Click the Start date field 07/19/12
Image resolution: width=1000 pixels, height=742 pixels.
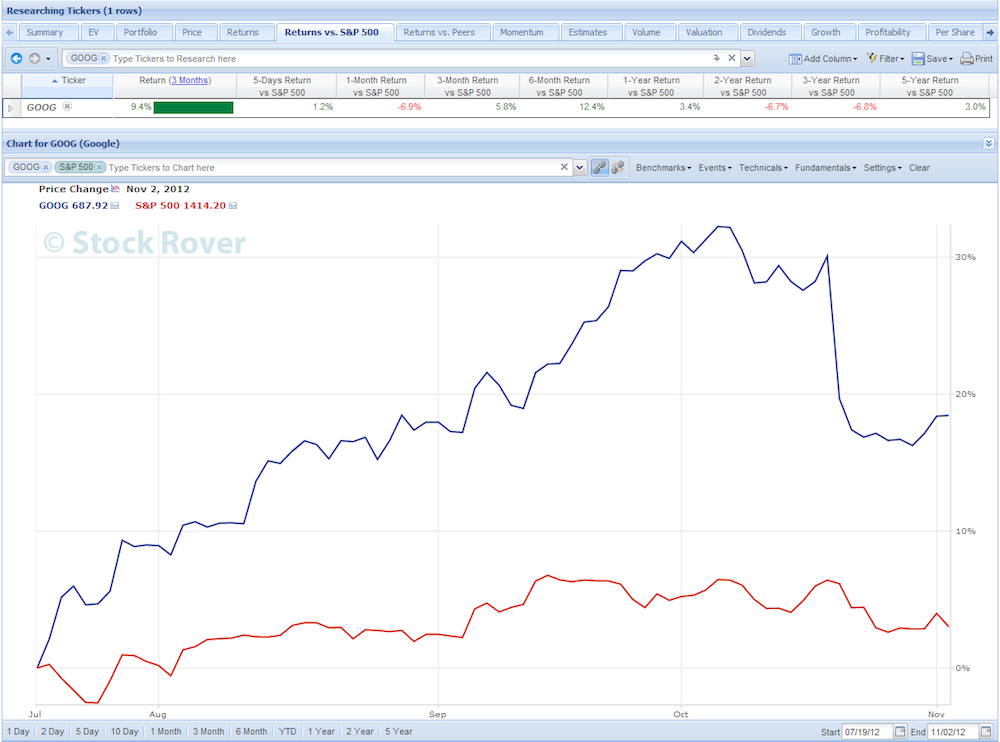867,732
